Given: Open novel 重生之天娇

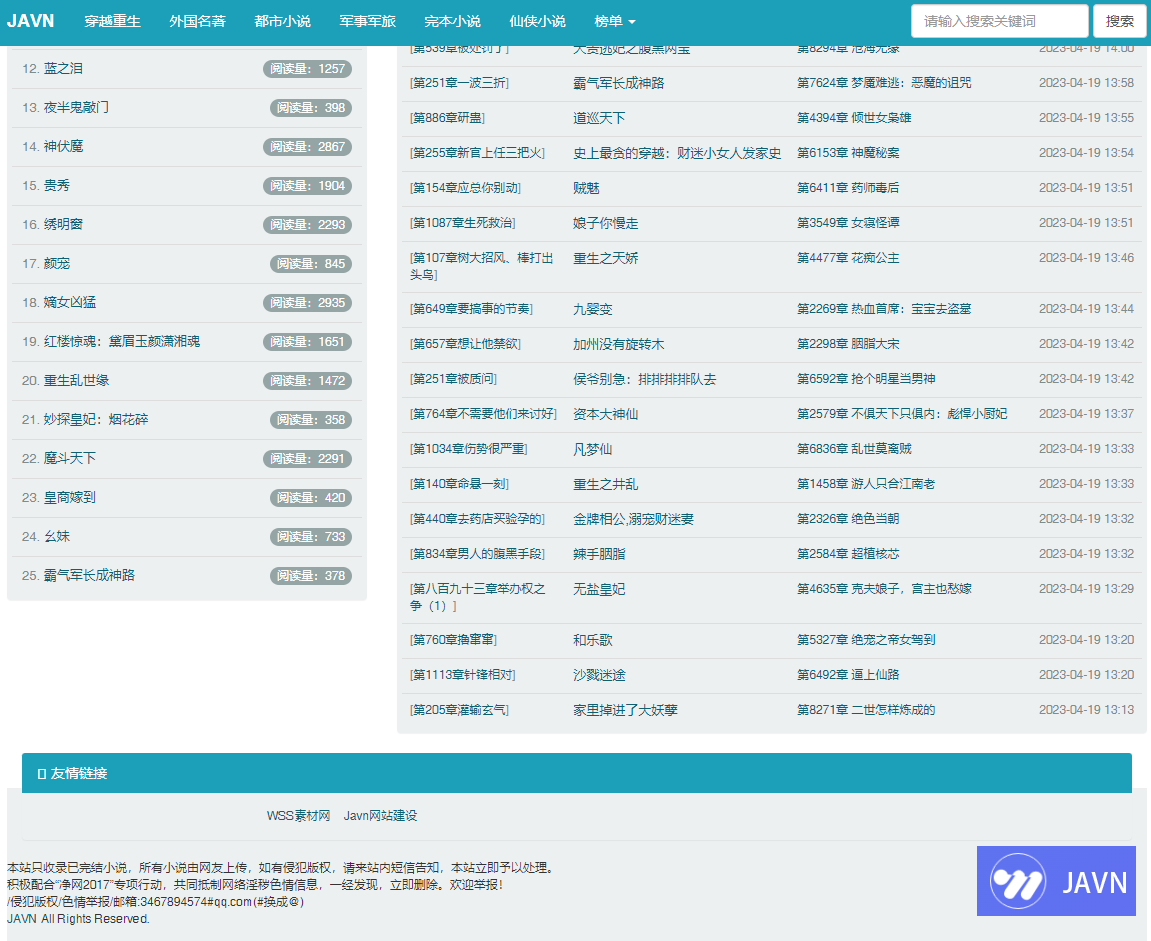Looking at the screenshot, I should point(606,258).
